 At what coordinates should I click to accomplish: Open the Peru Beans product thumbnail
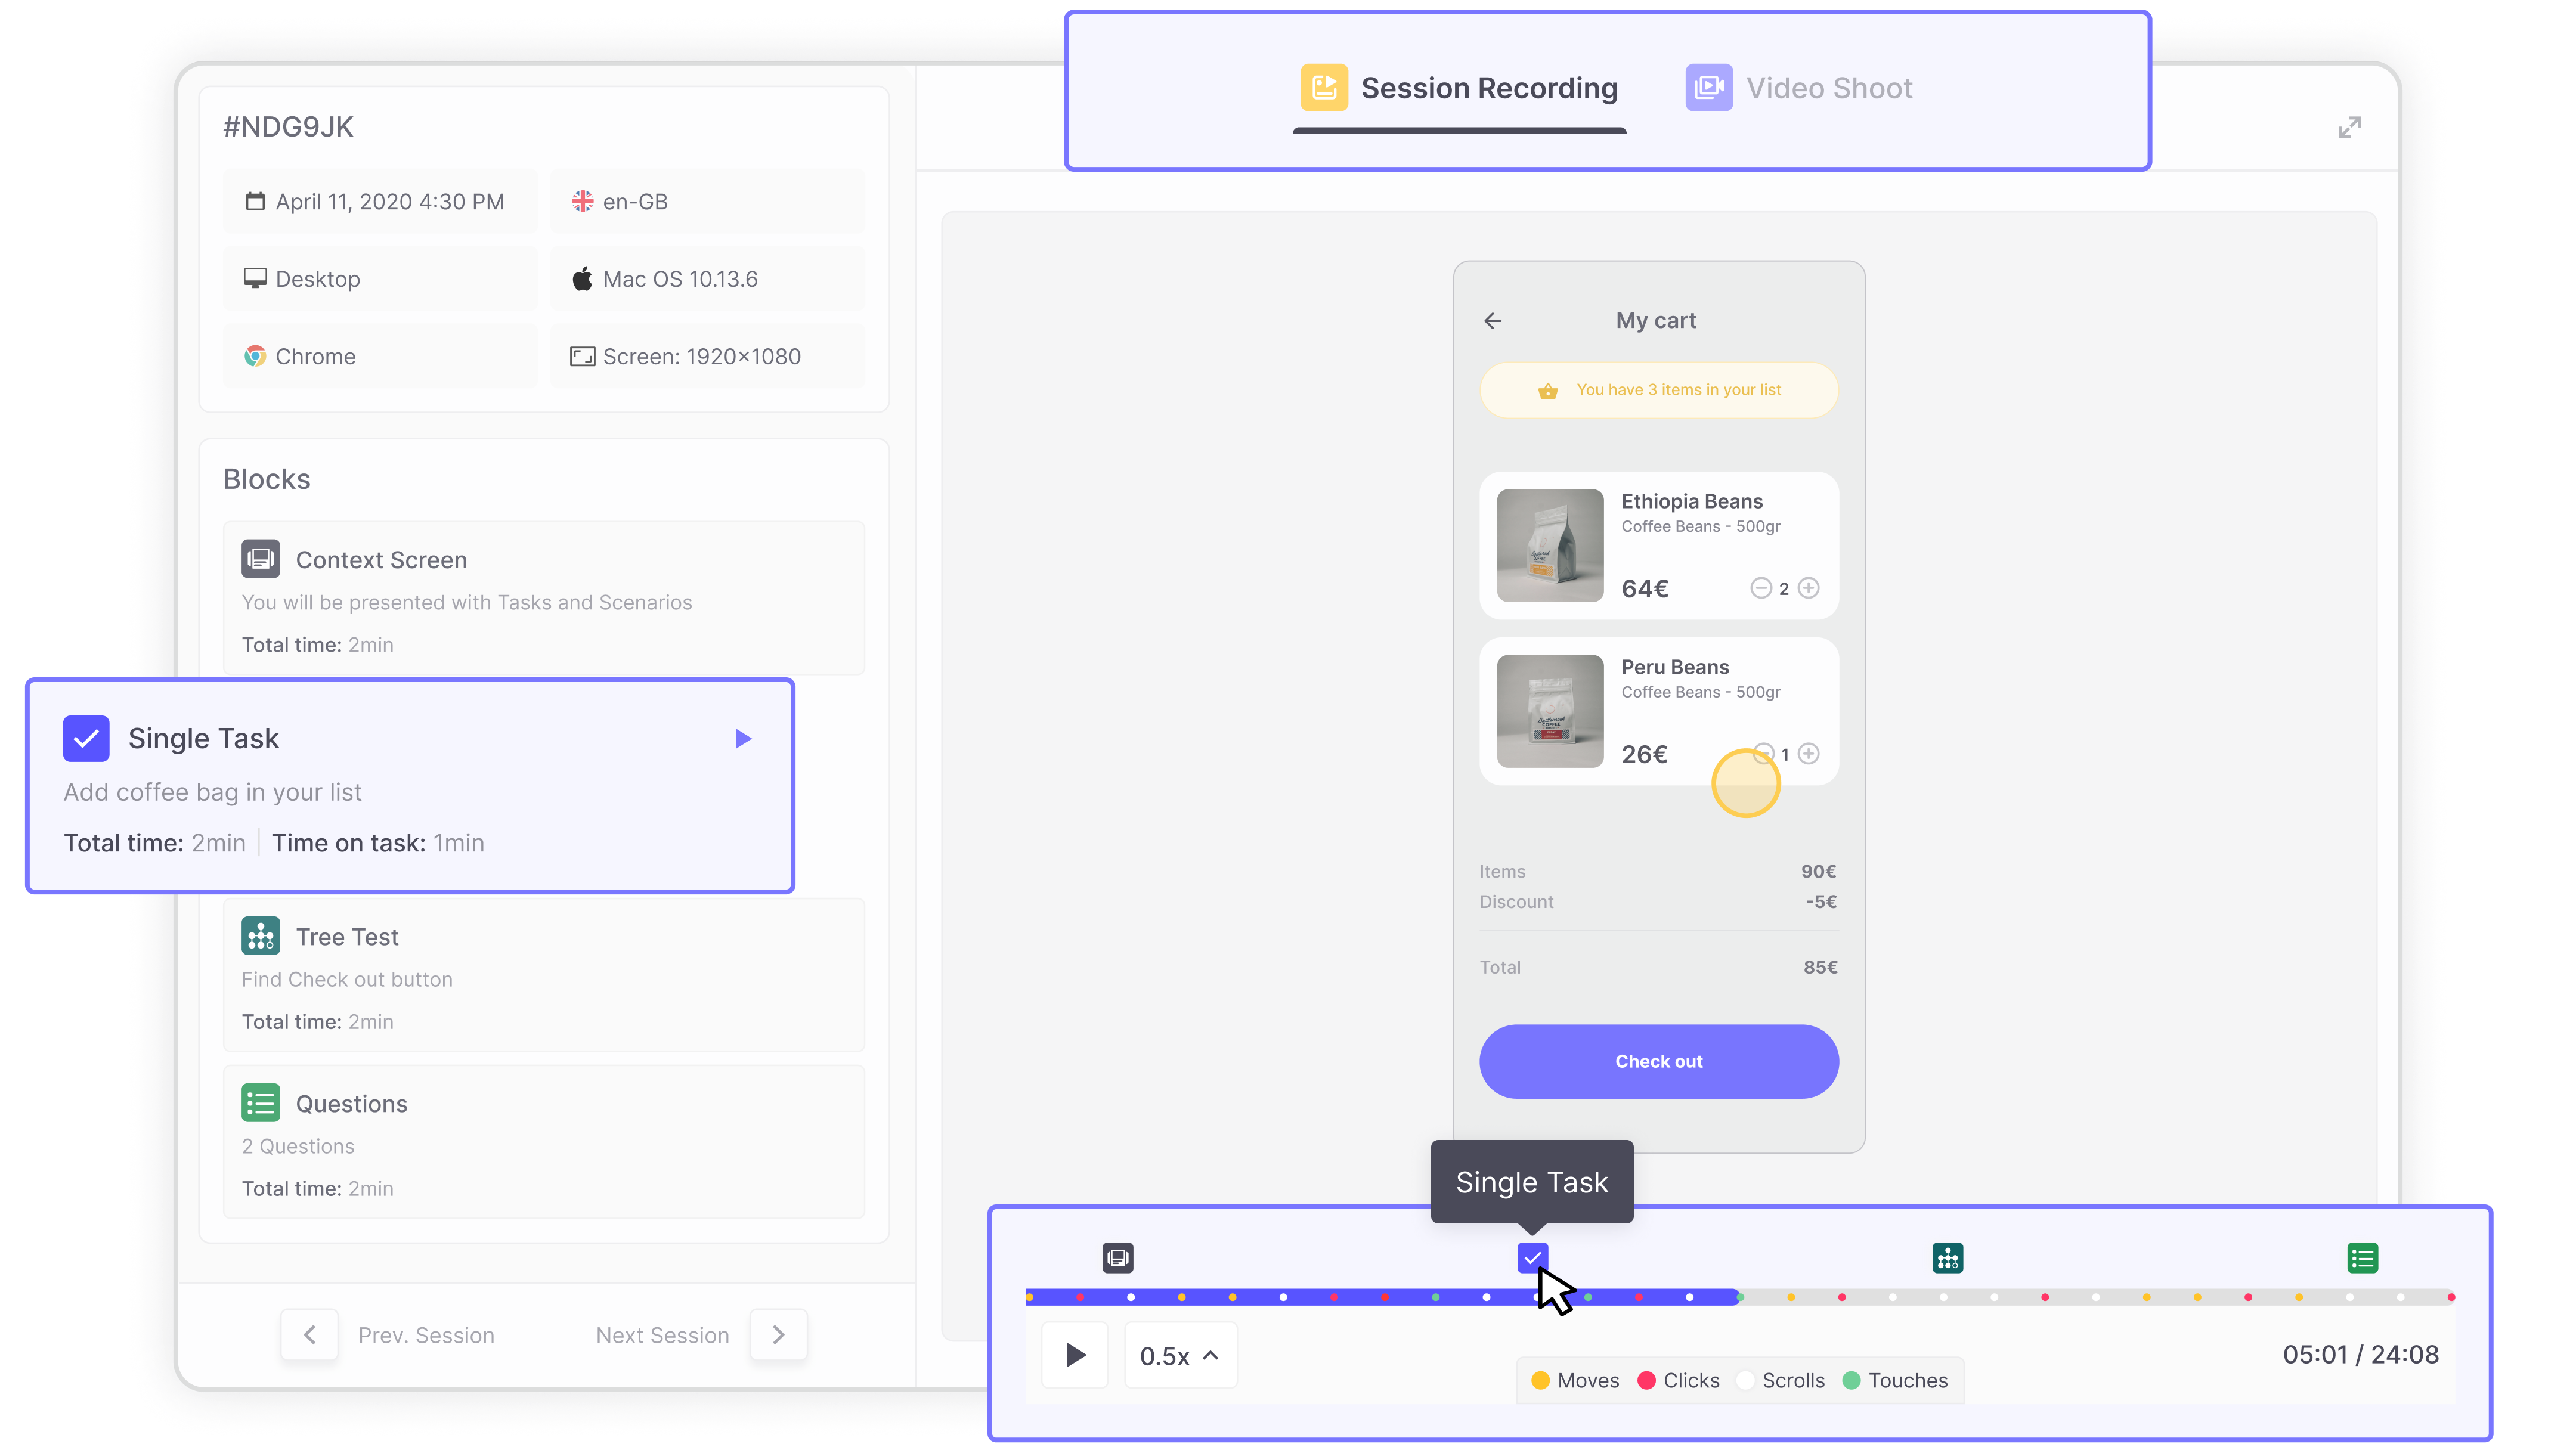click(1550, 711)
